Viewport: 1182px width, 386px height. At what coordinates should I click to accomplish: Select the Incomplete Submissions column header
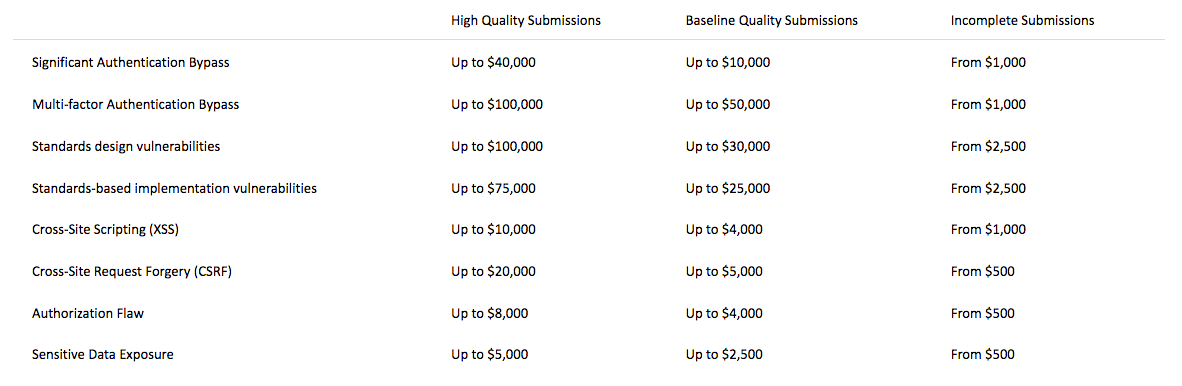tap(1023, 20)
